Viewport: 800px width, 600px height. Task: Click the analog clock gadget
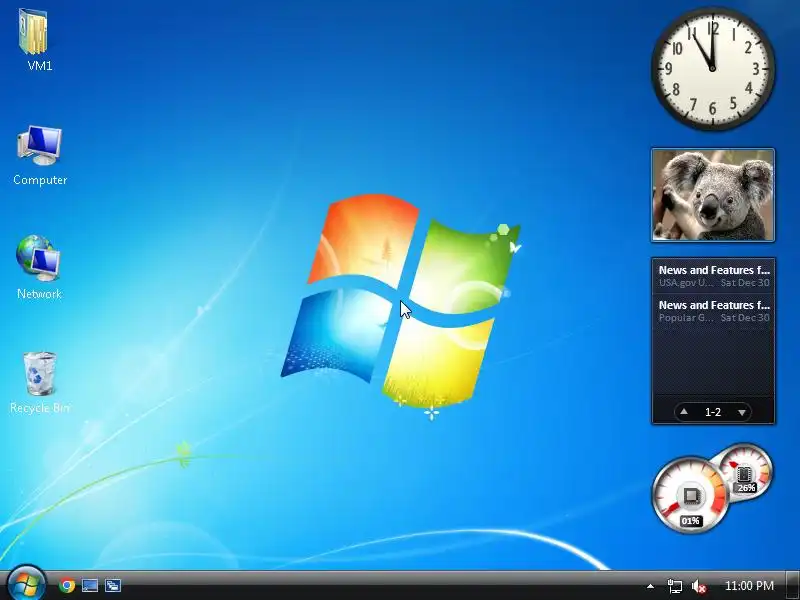[713, 69]
